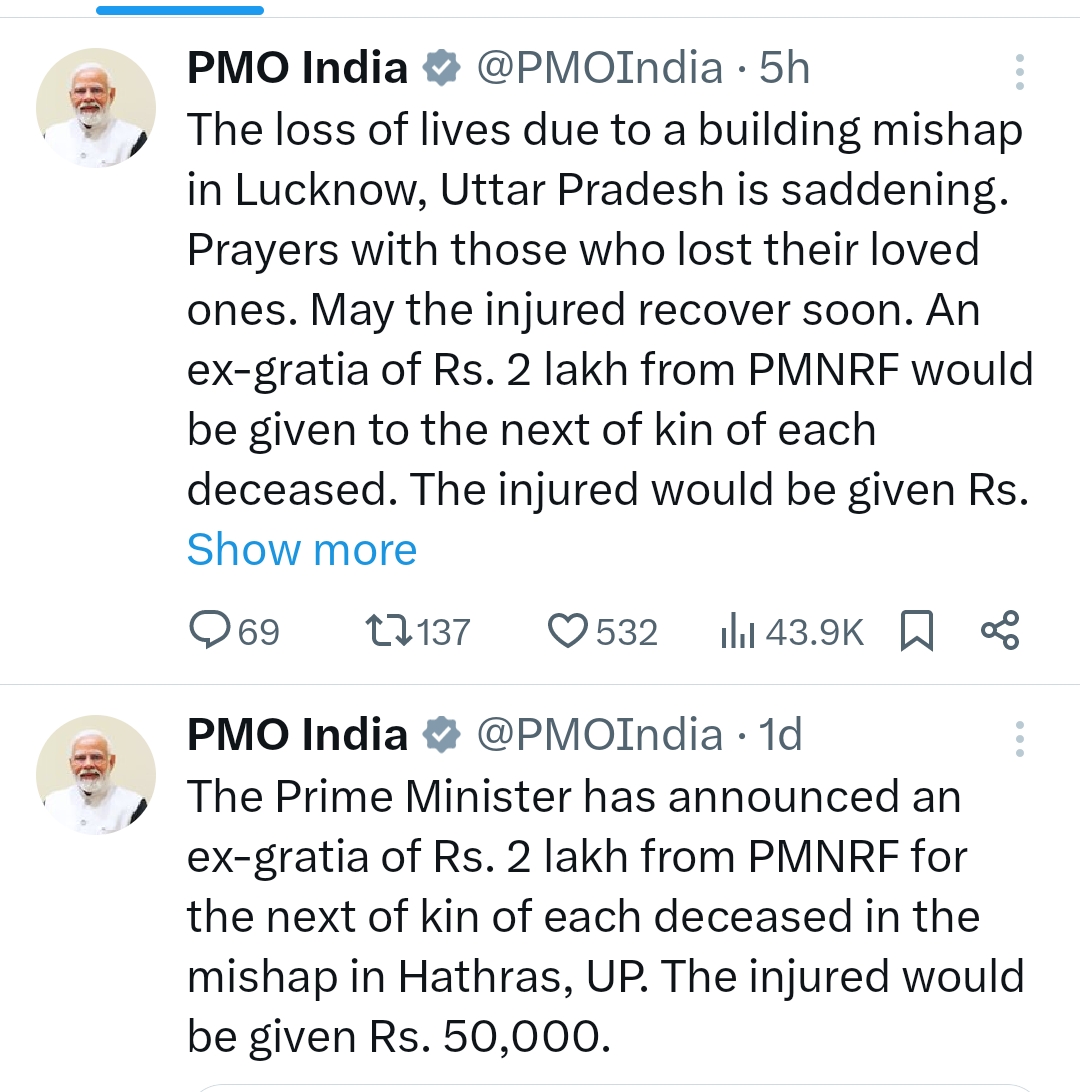Click the verified badge on first tweet
Viewport: 1080px width, 1092px height.
pyautogui.click(x=440, y=69)
